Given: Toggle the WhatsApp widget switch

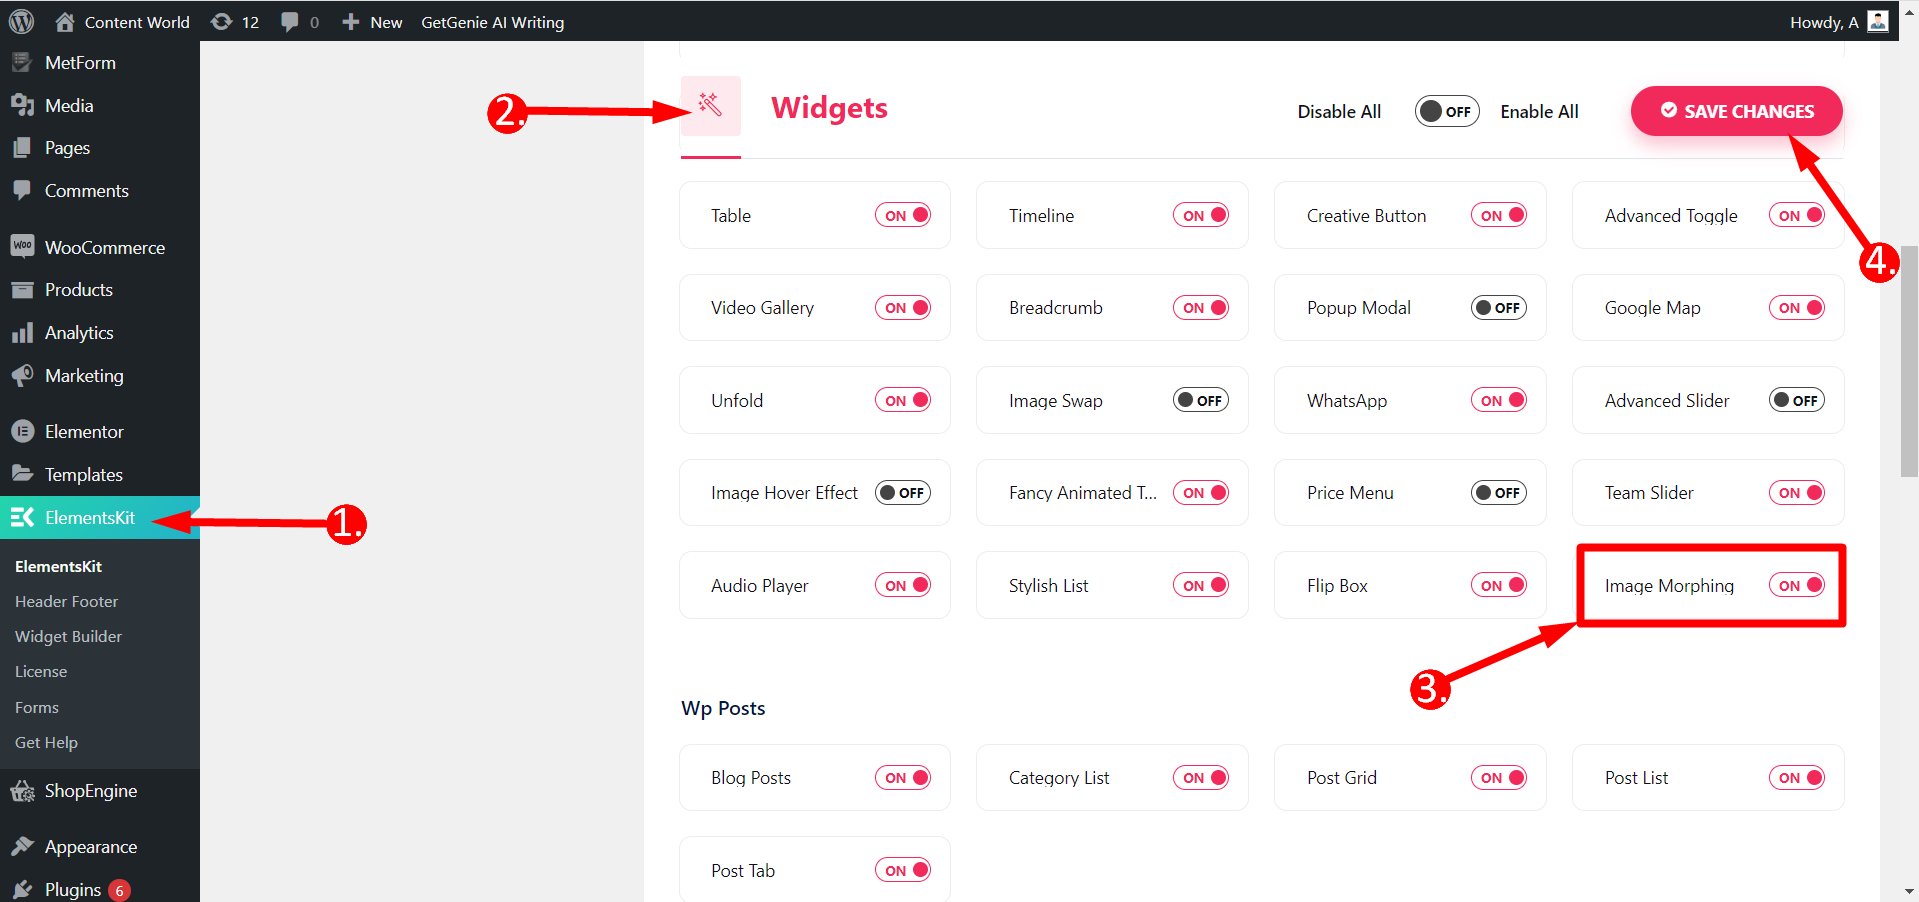Looking at the screenshot, I should (x=1499, y=400).
